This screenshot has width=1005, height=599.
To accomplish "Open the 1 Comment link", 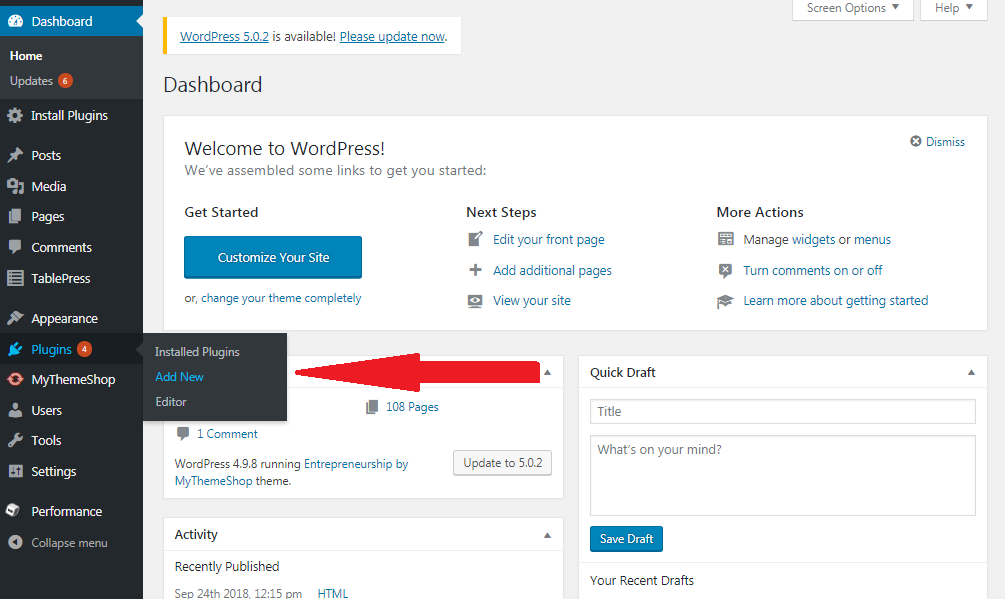I will pyautogui.click(x=227, y=434).
